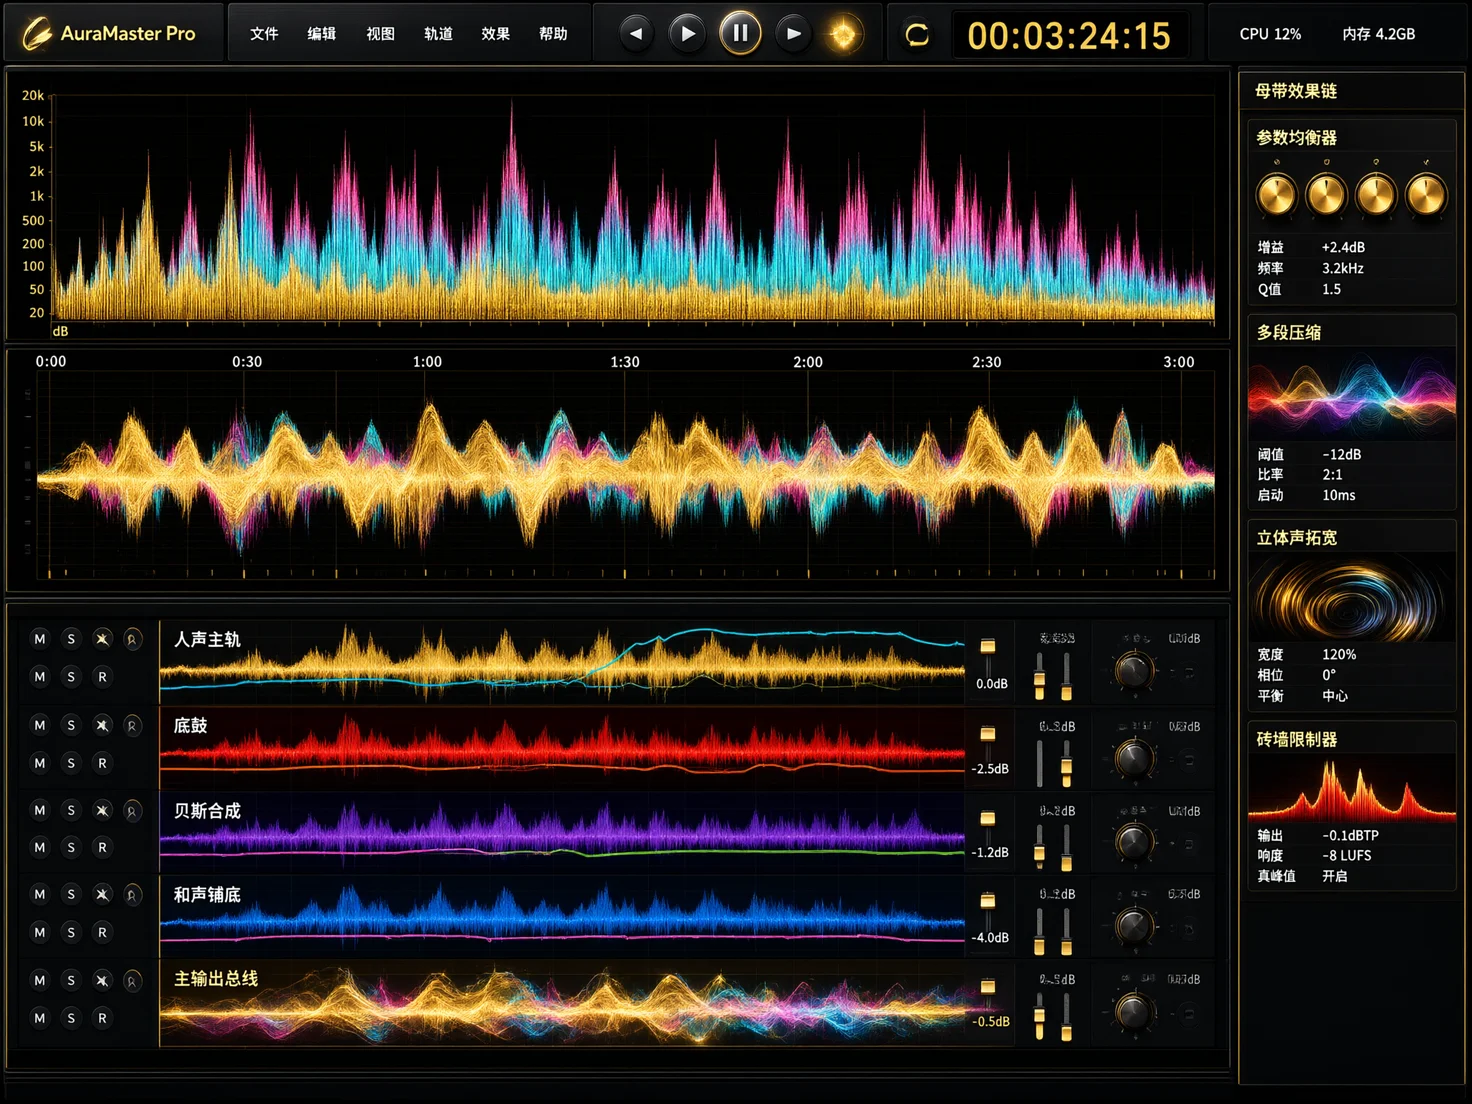Click the round monitor icon on 贝斯合成 track
Screen dimensions: 1472x1104
[x=132, y=811]
